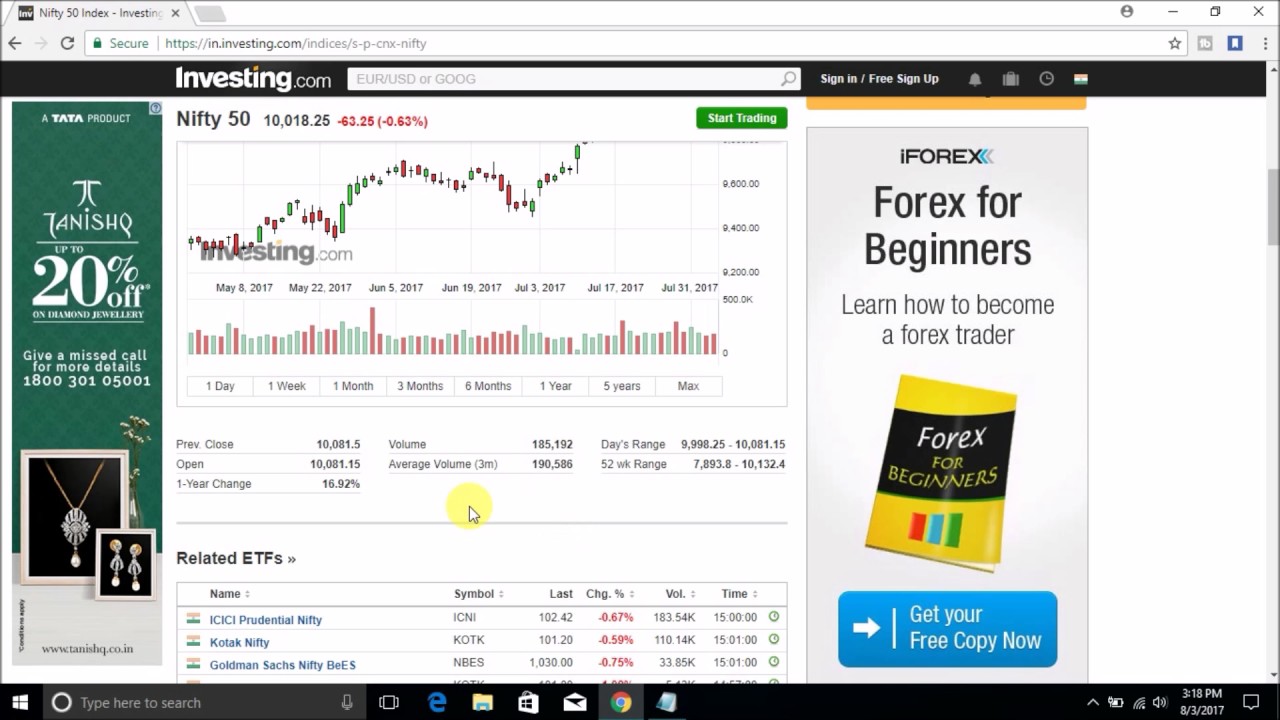Screen dimensions: 1280x720
Task: Select the 1 Month chart range
Action: pos(353,386)
